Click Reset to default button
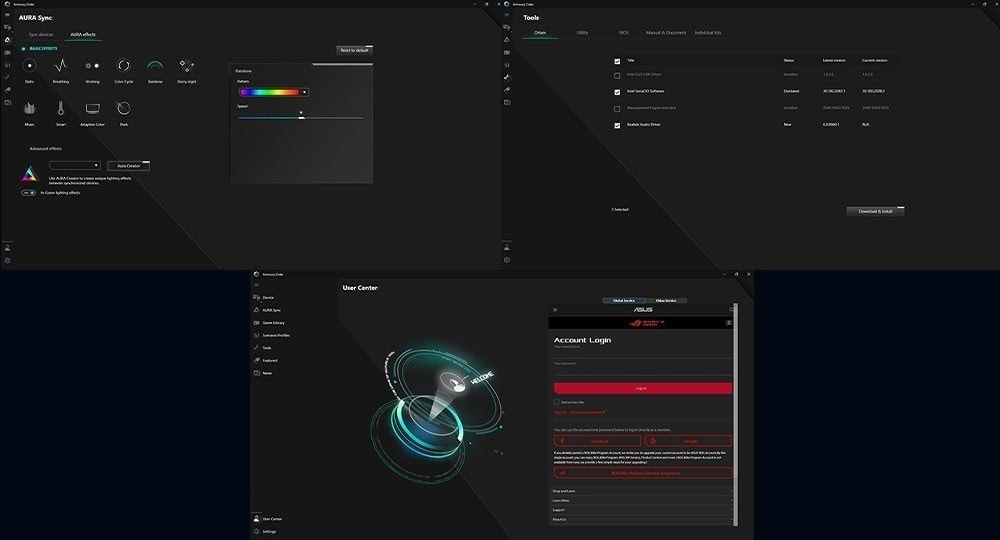Screen dimensions: 1000x540 point(354,50)
